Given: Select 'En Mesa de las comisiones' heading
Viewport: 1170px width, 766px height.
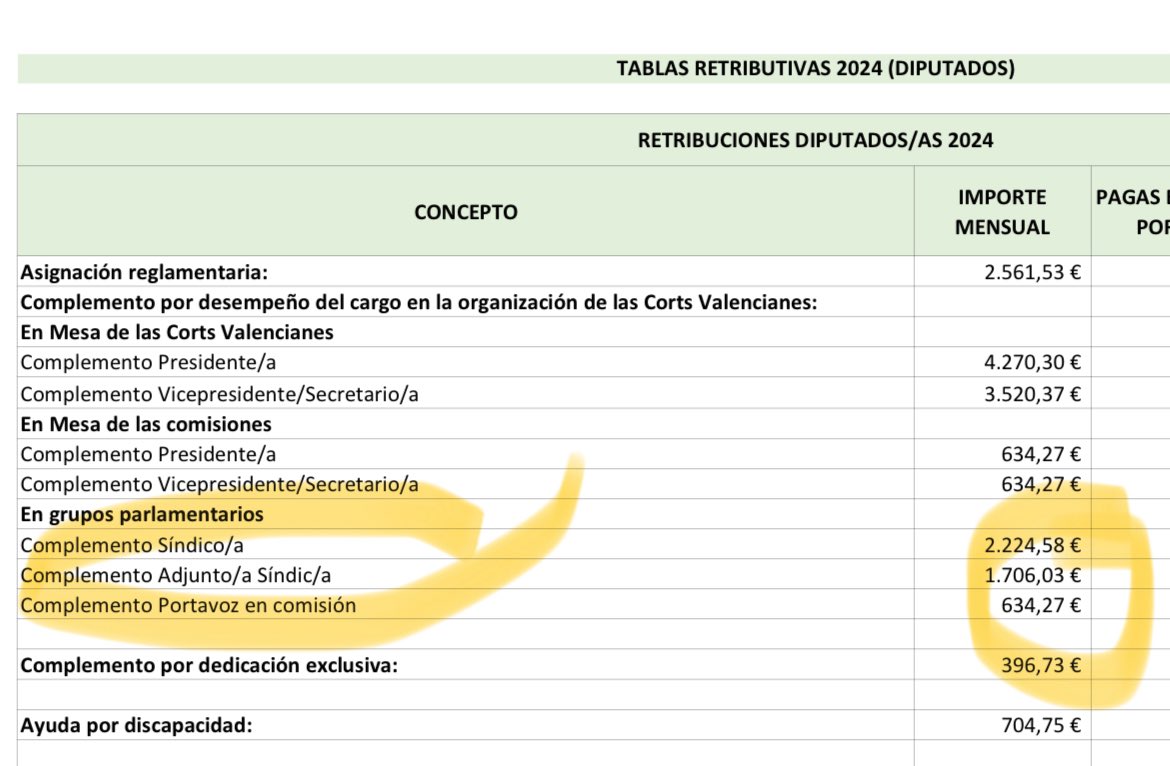Looking at the screenshot, I should [x=146, y=424].
